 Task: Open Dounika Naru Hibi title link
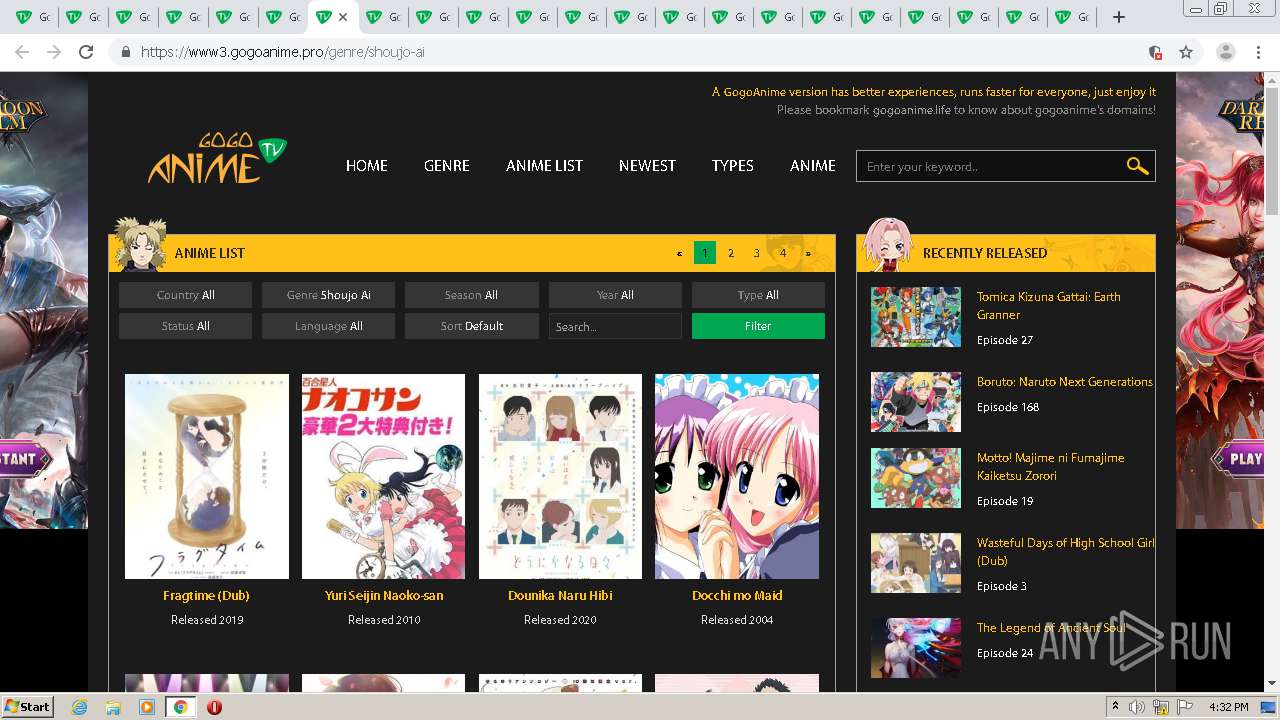[x=560, y=595]
